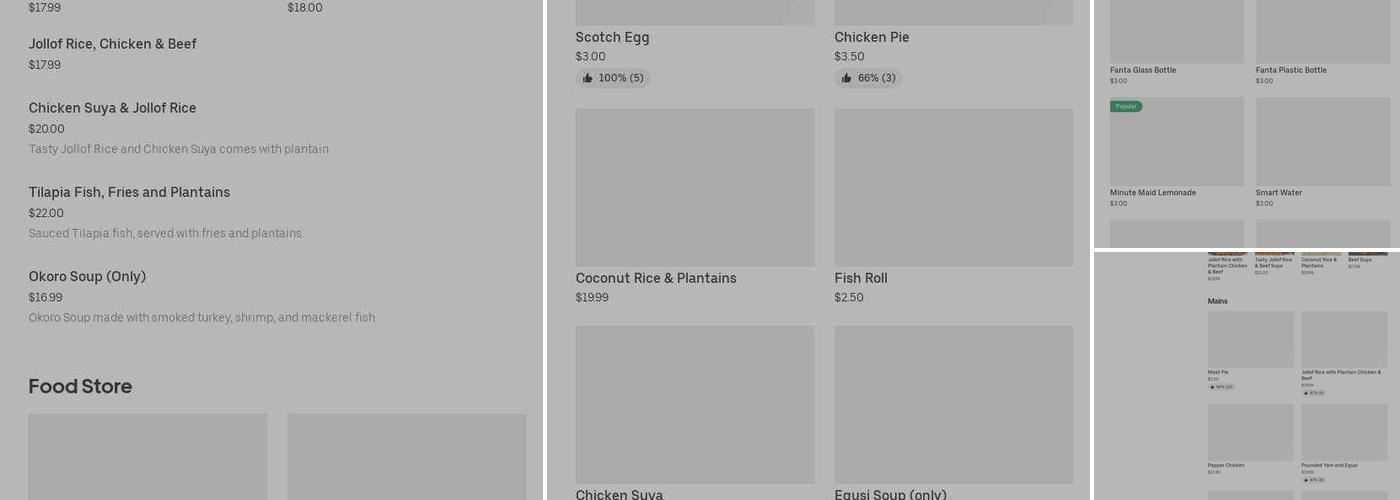The width and height of the screenshot is (1400, 500).
Task: Select the Chicken Pie item title
Action: tap(872, 37)
